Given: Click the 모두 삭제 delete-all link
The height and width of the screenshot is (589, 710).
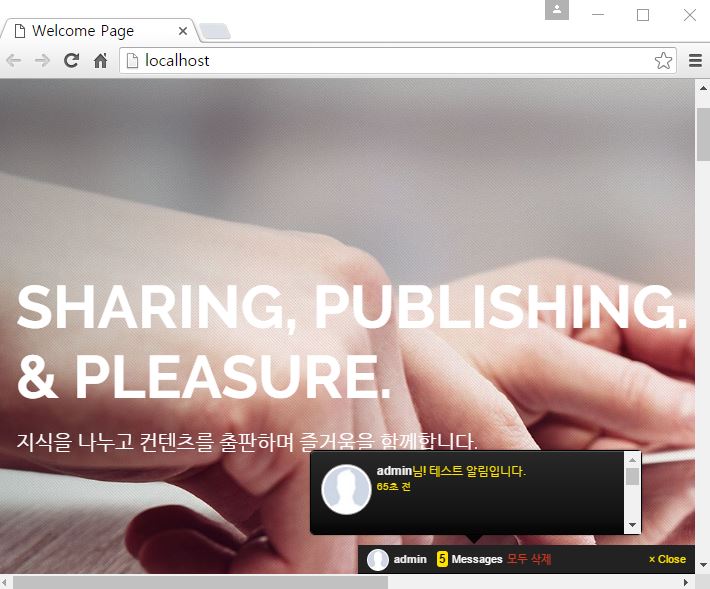Looking at the screenshot, I should (529, 560).
